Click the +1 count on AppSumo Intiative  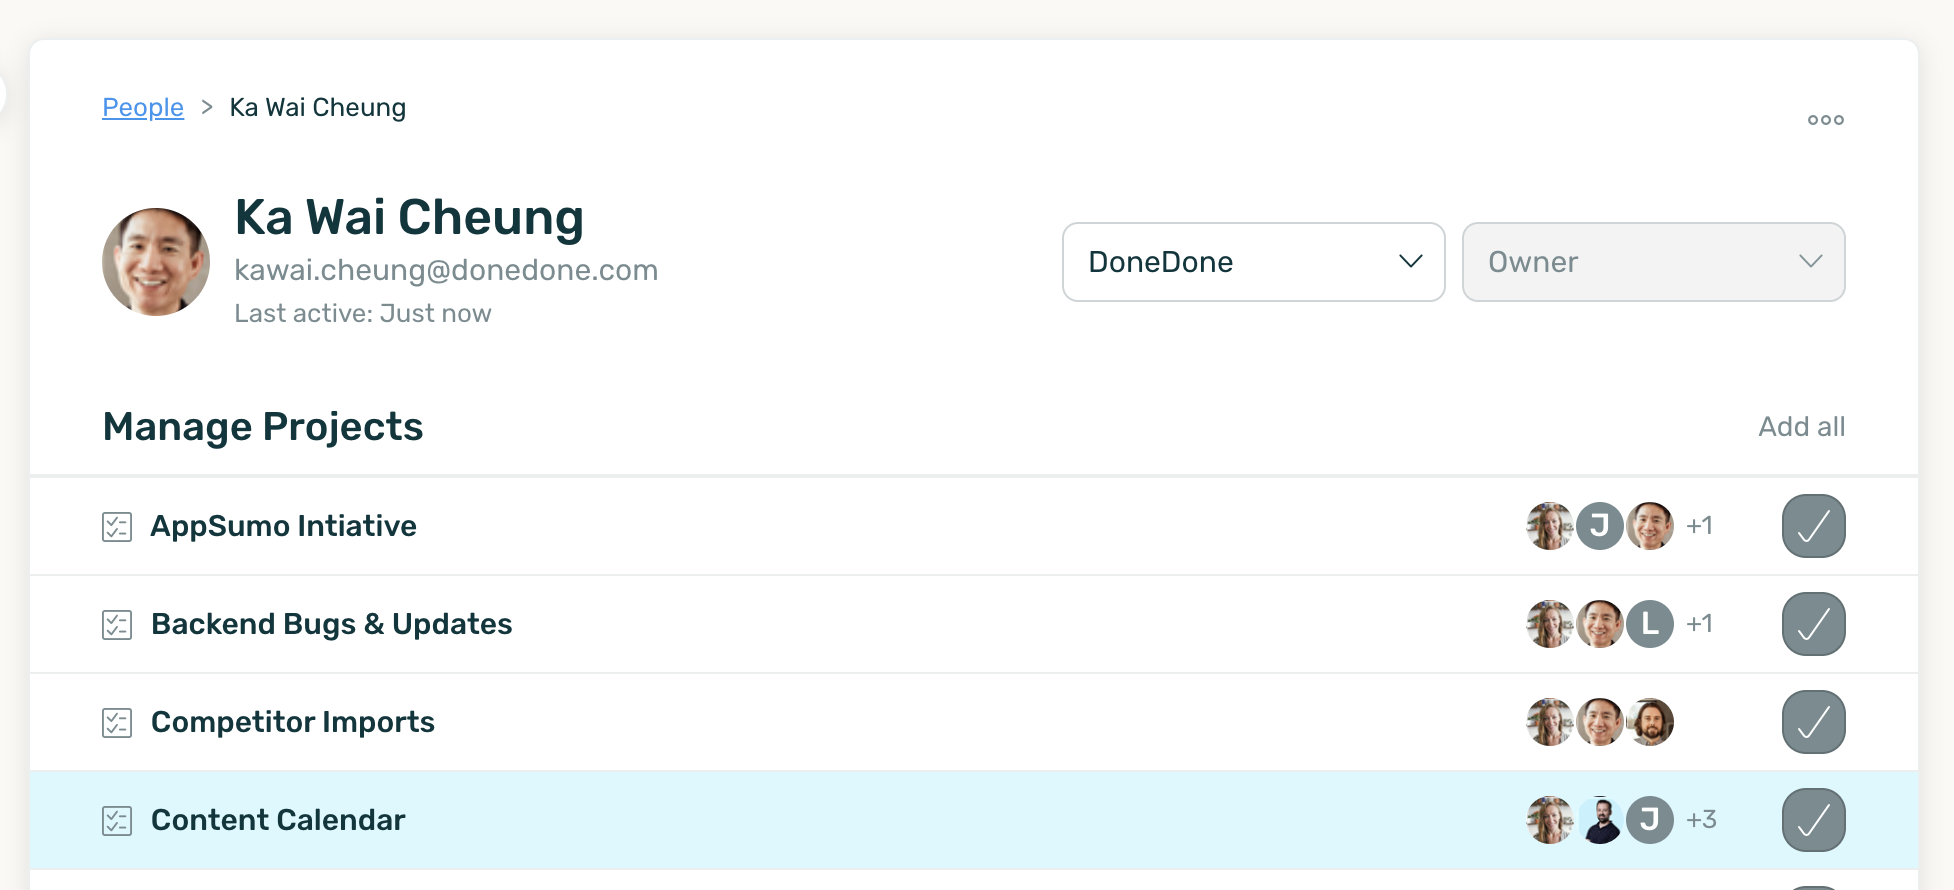click(x=1700, y=526)
